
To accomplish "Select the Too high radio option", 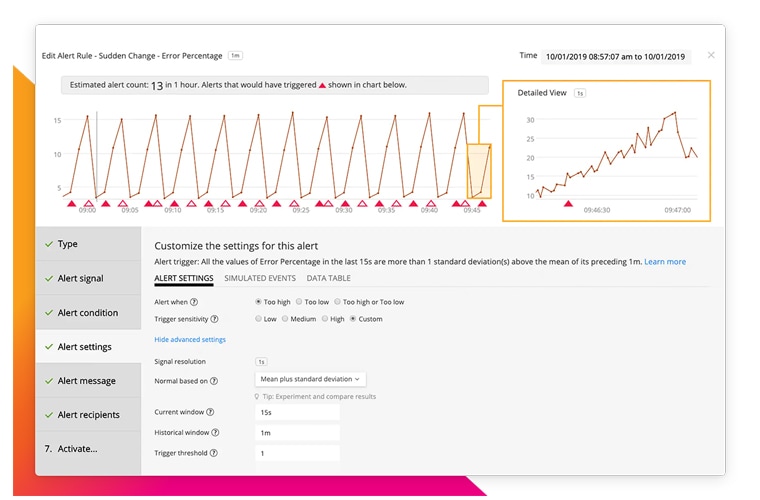I will (x=273, y=302).
